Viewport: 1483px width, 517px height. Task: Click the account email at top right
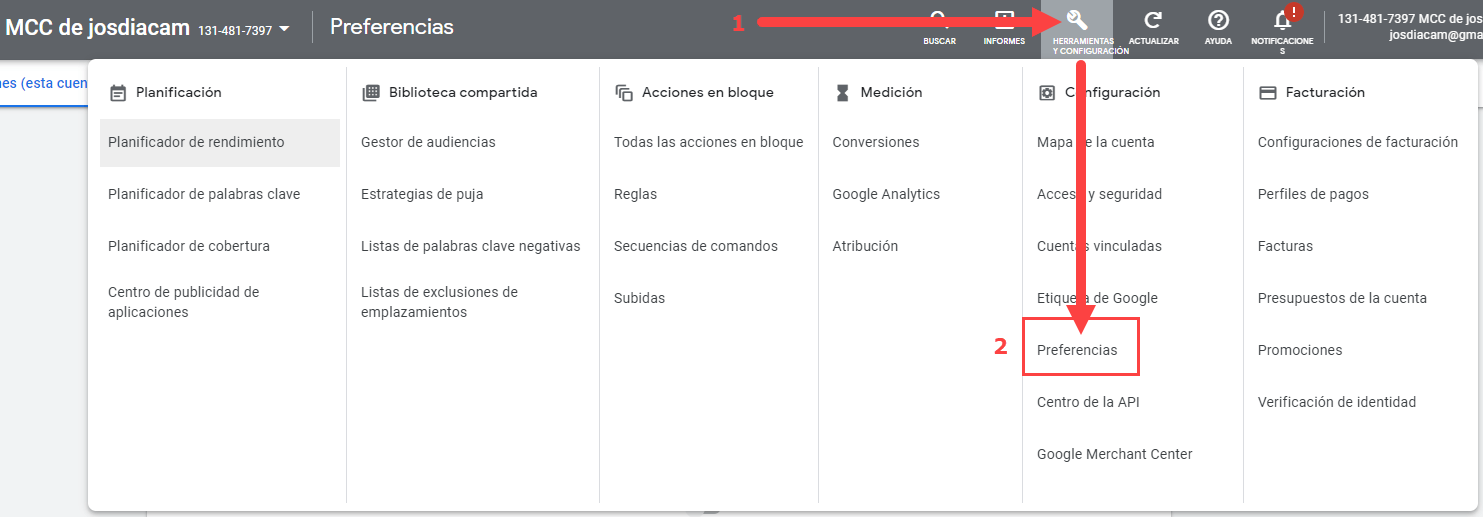pos(1435,34)
